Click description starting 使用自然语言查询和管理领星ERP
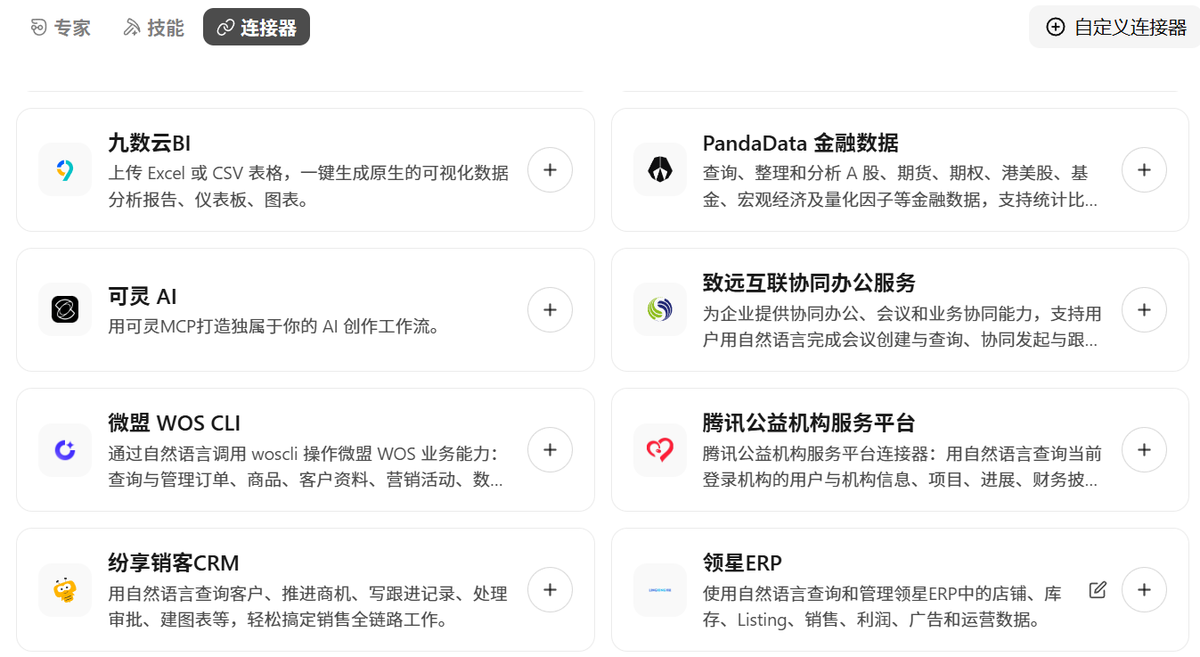The height and width of the screenshot is (657, 1200). (x=882, y=606)
